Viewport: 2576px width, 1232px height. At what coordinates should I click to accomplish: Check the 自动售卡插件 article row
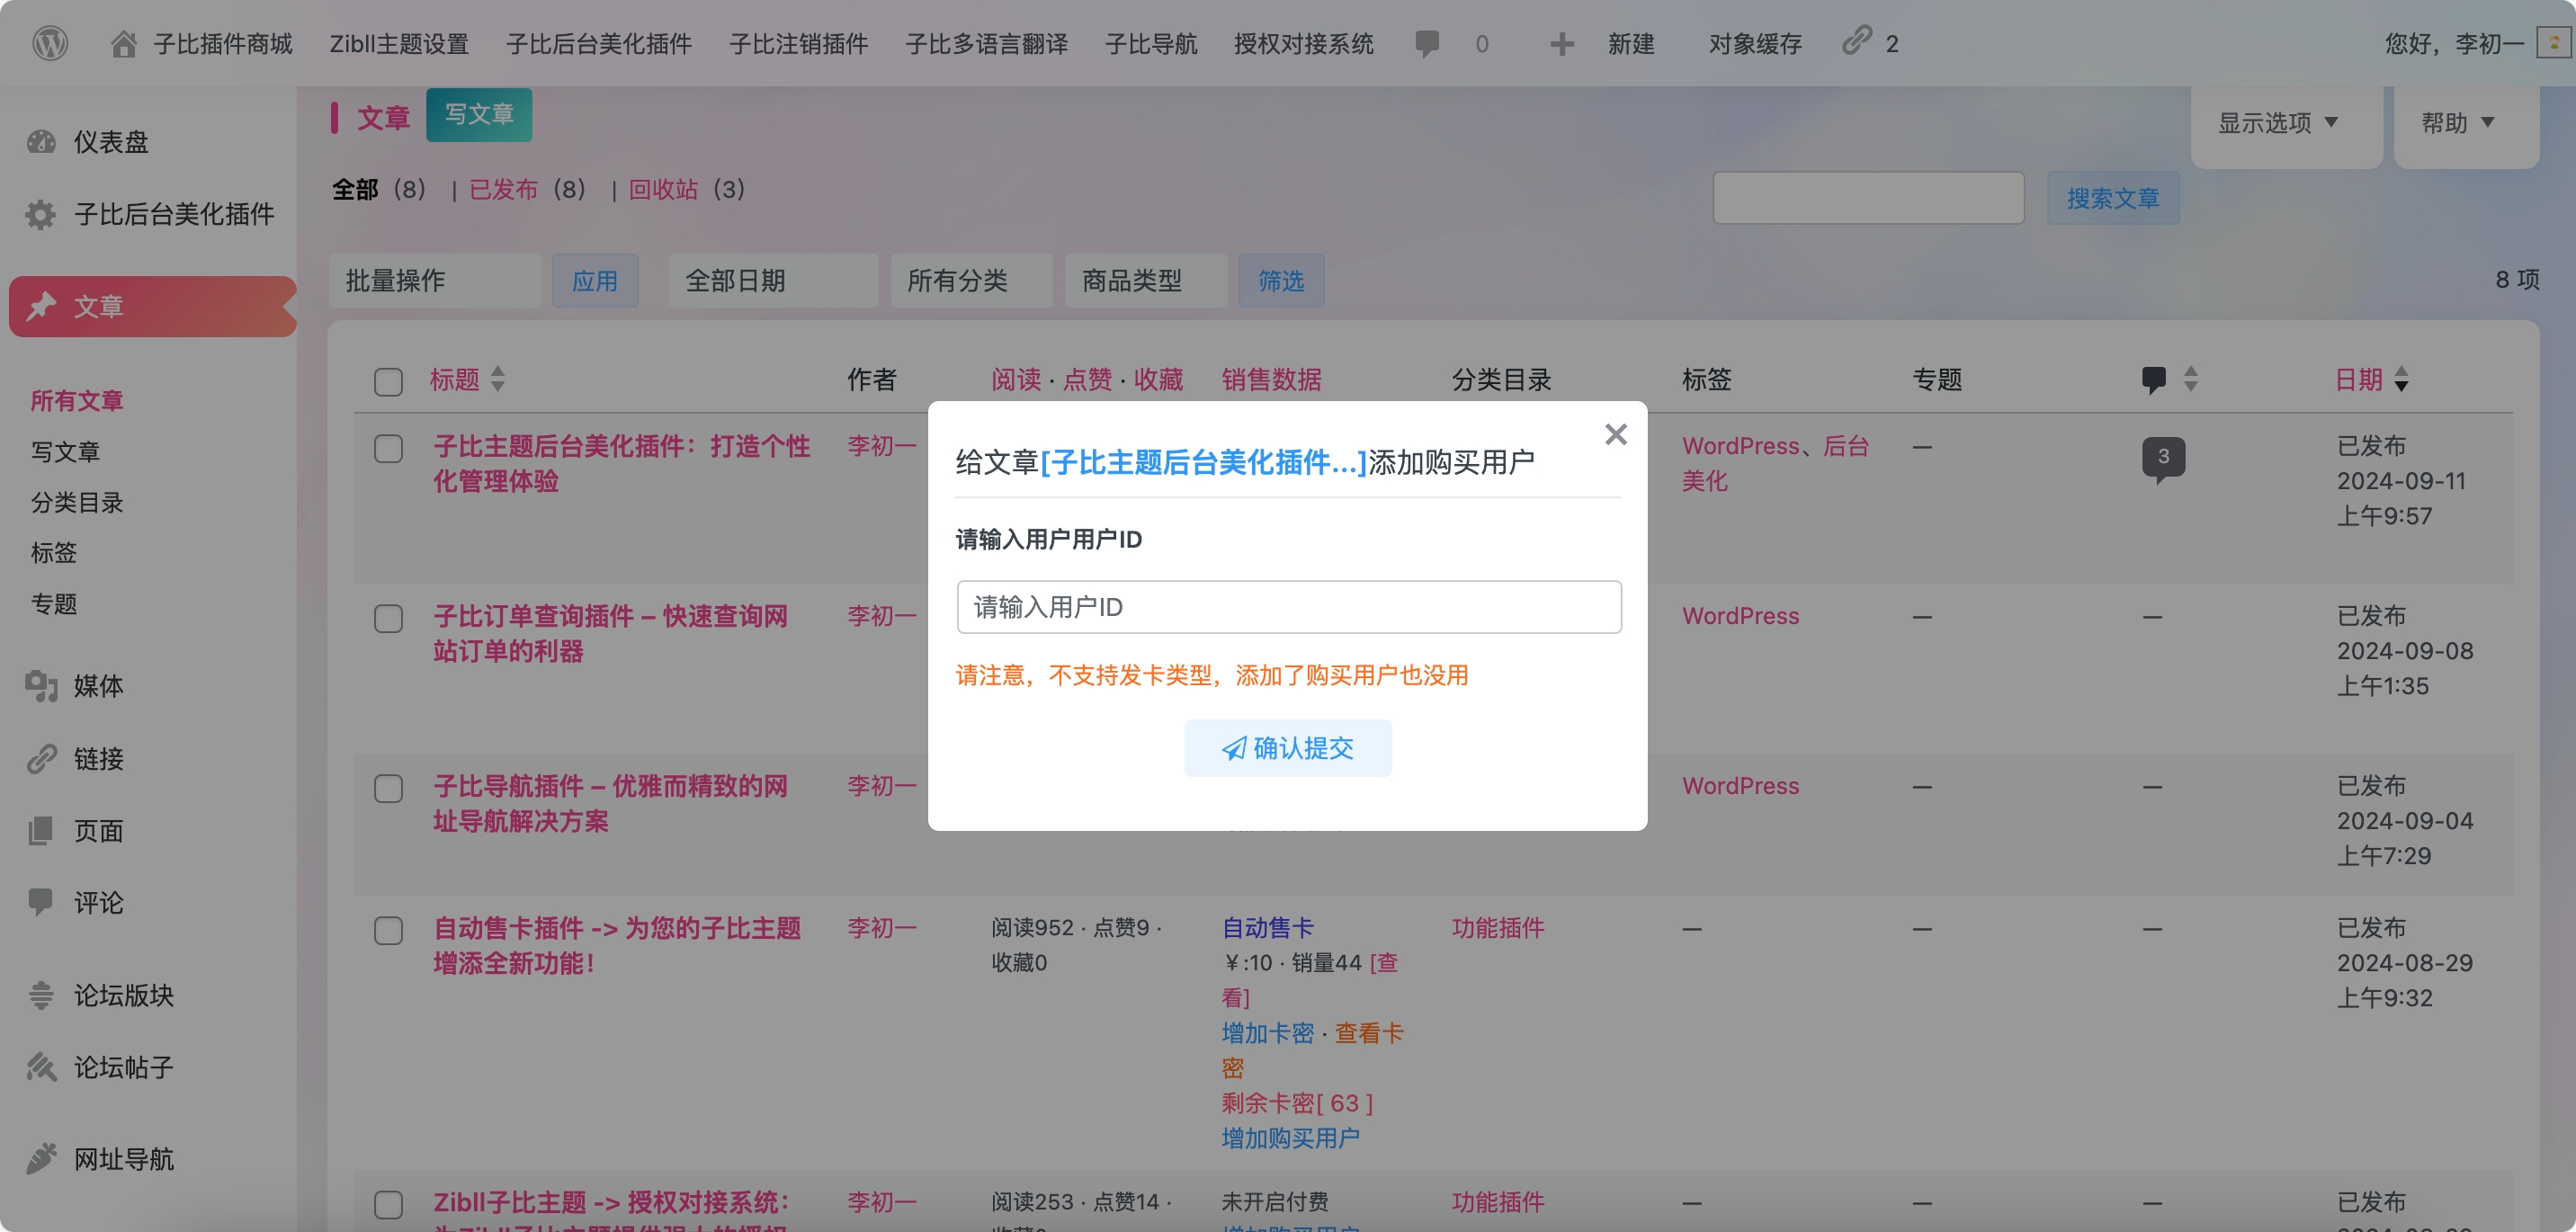(388, 930)
